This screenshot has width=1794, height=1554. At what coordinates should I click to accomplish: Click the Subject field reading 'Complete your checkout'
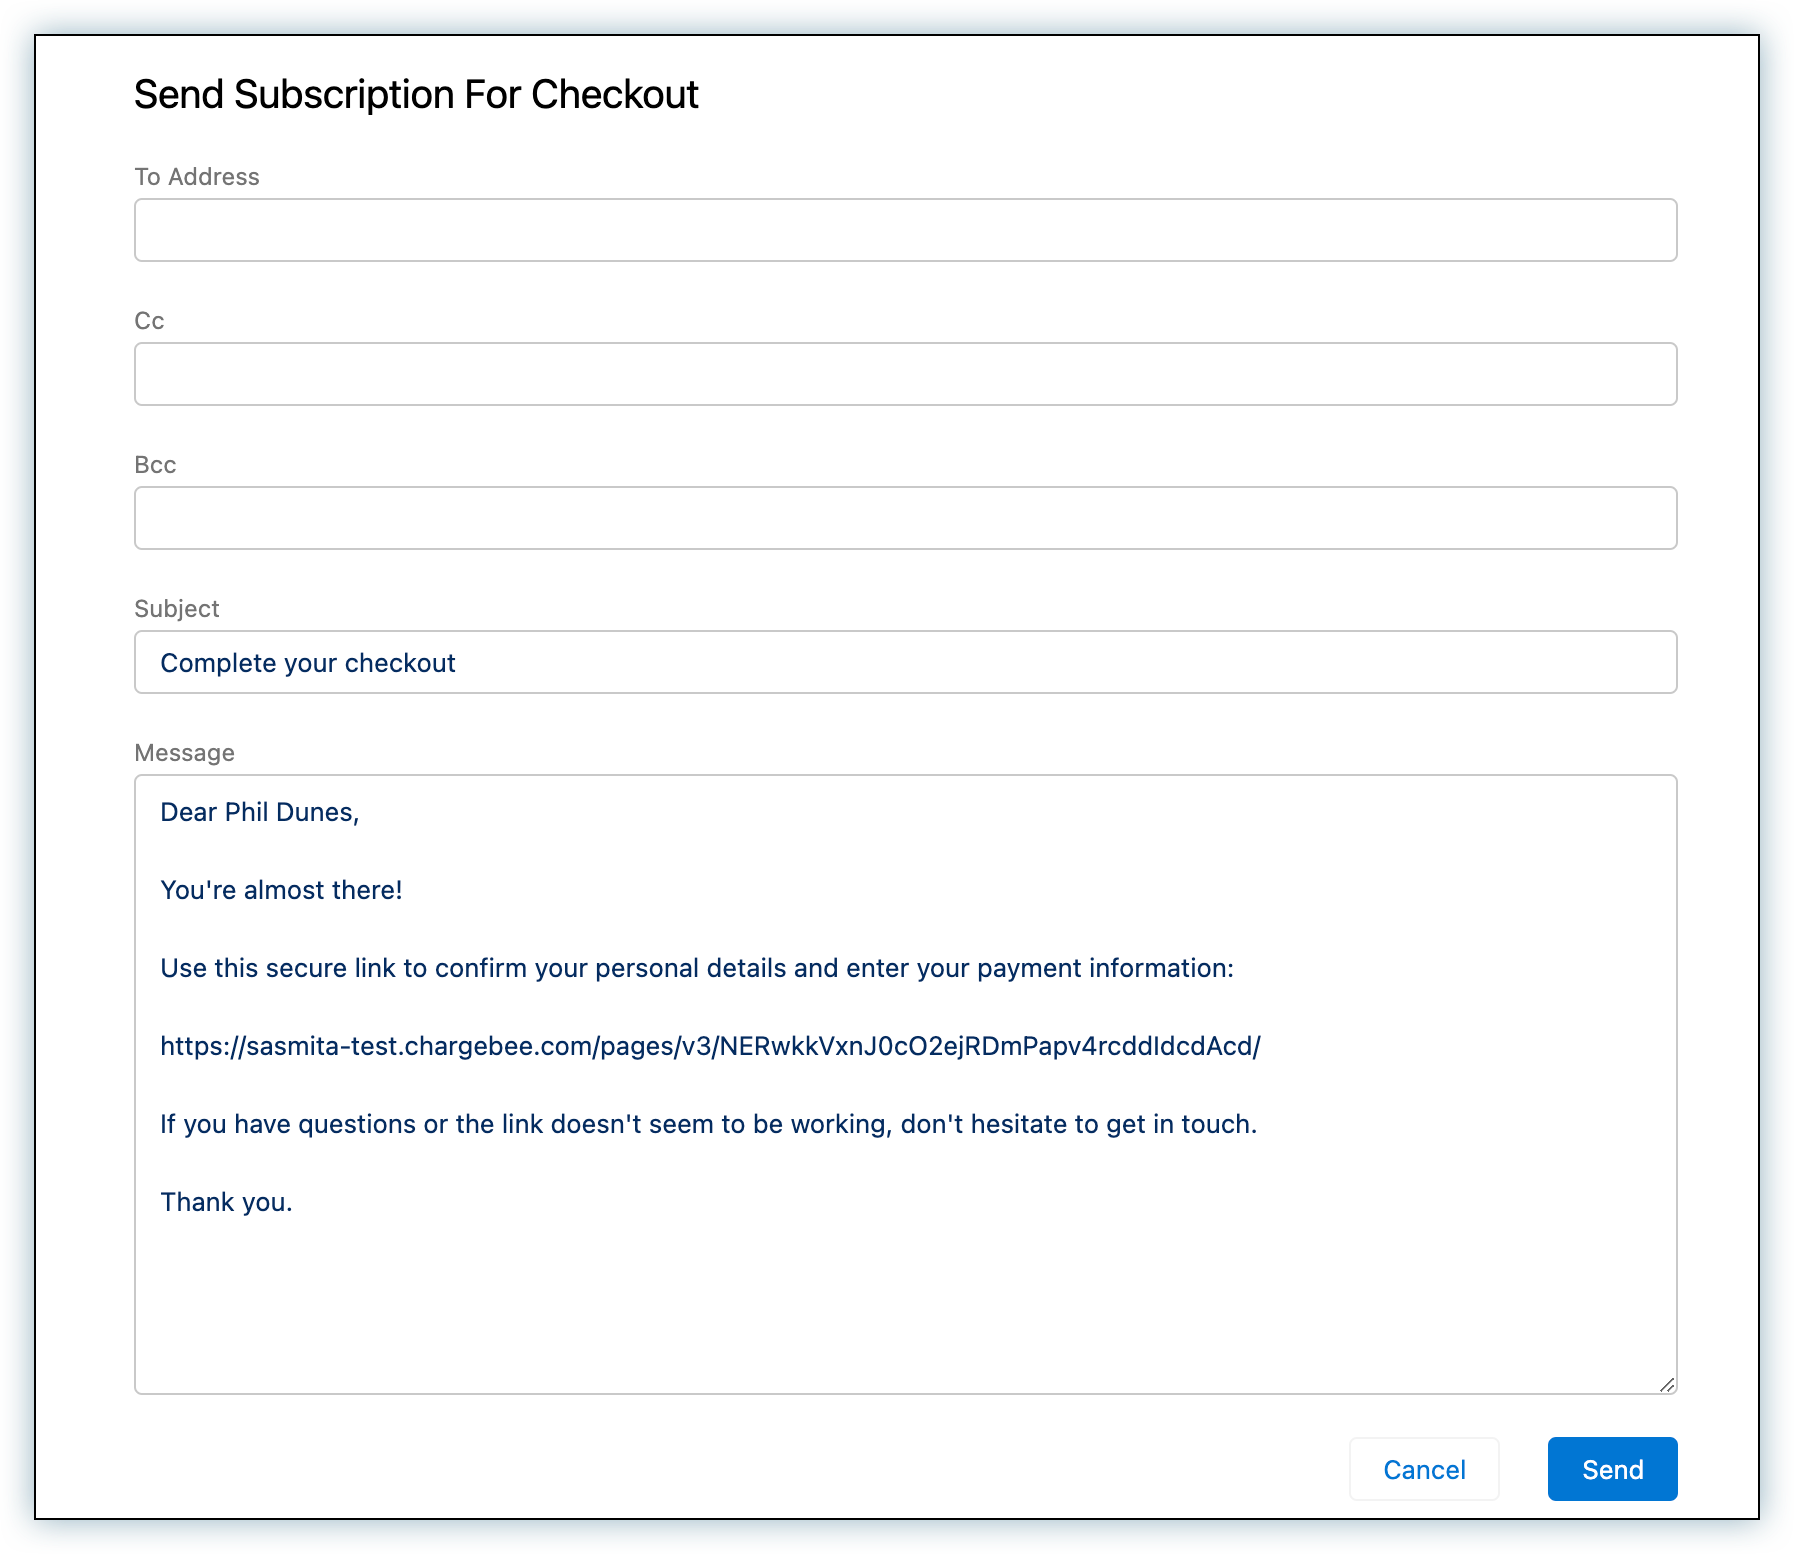[905, 662]
